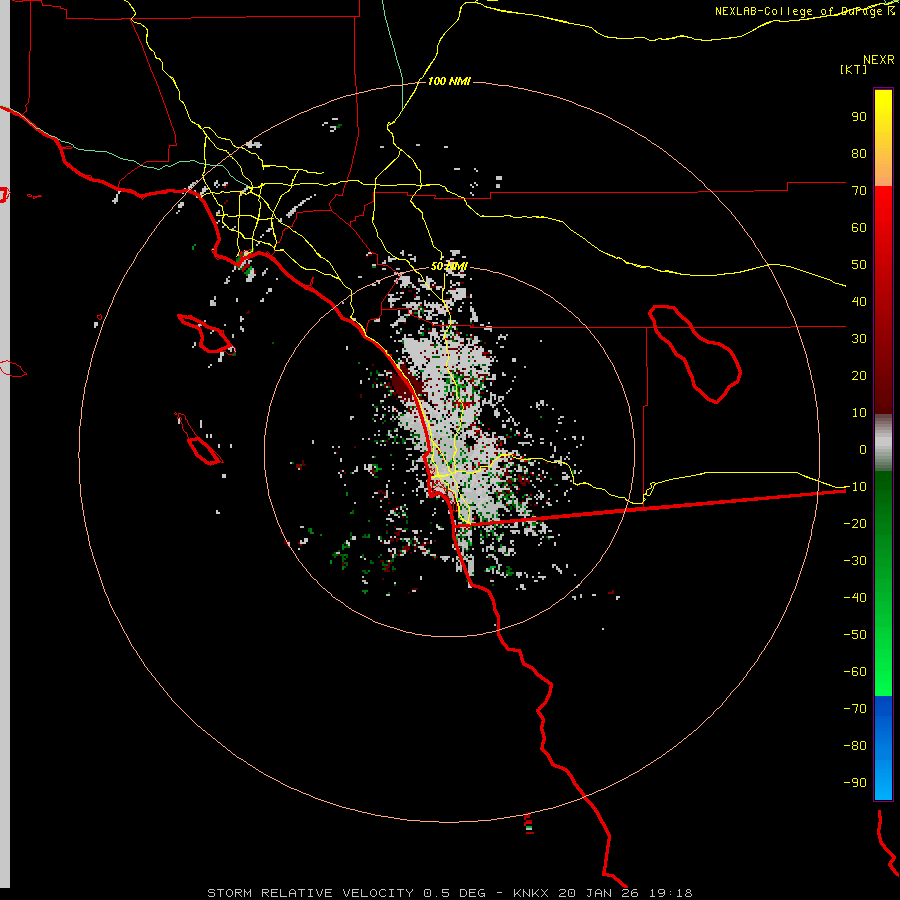Click the '70' velocity scale value
This screenshot has width=900, height=900.
(x=859, y=191)
